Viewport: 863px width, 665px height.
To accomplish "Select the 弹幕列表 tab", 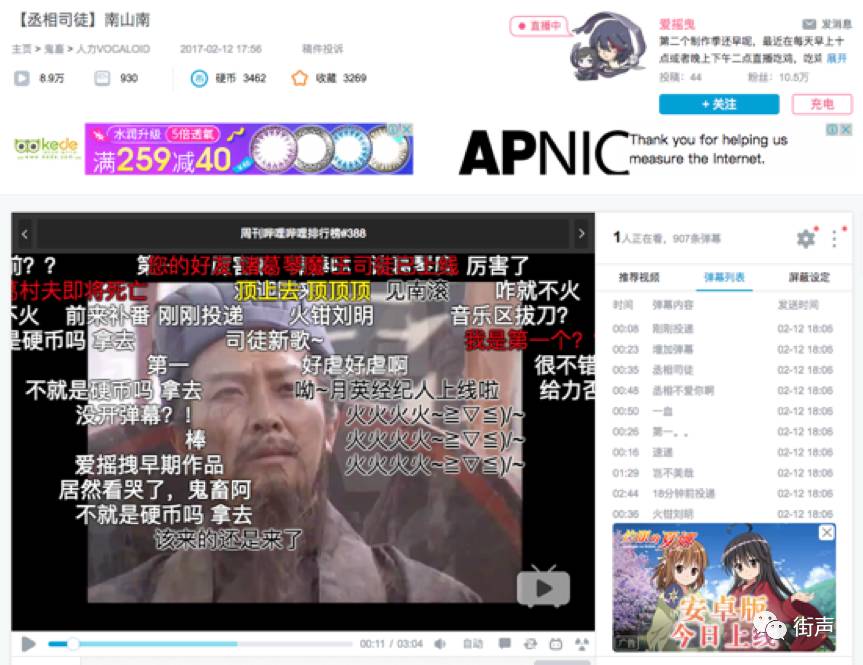I will (x=724, y=277).
